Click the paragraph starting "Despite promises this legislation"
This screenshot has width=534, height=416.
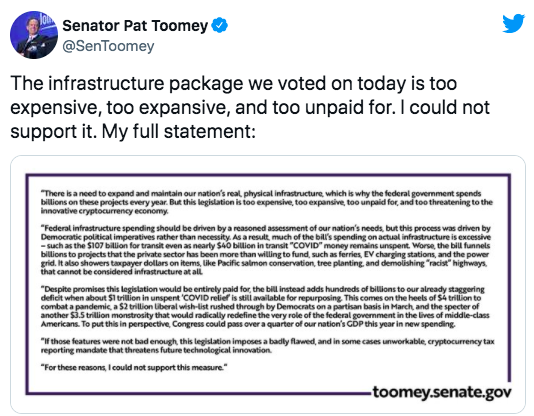[x=265, y=307]
